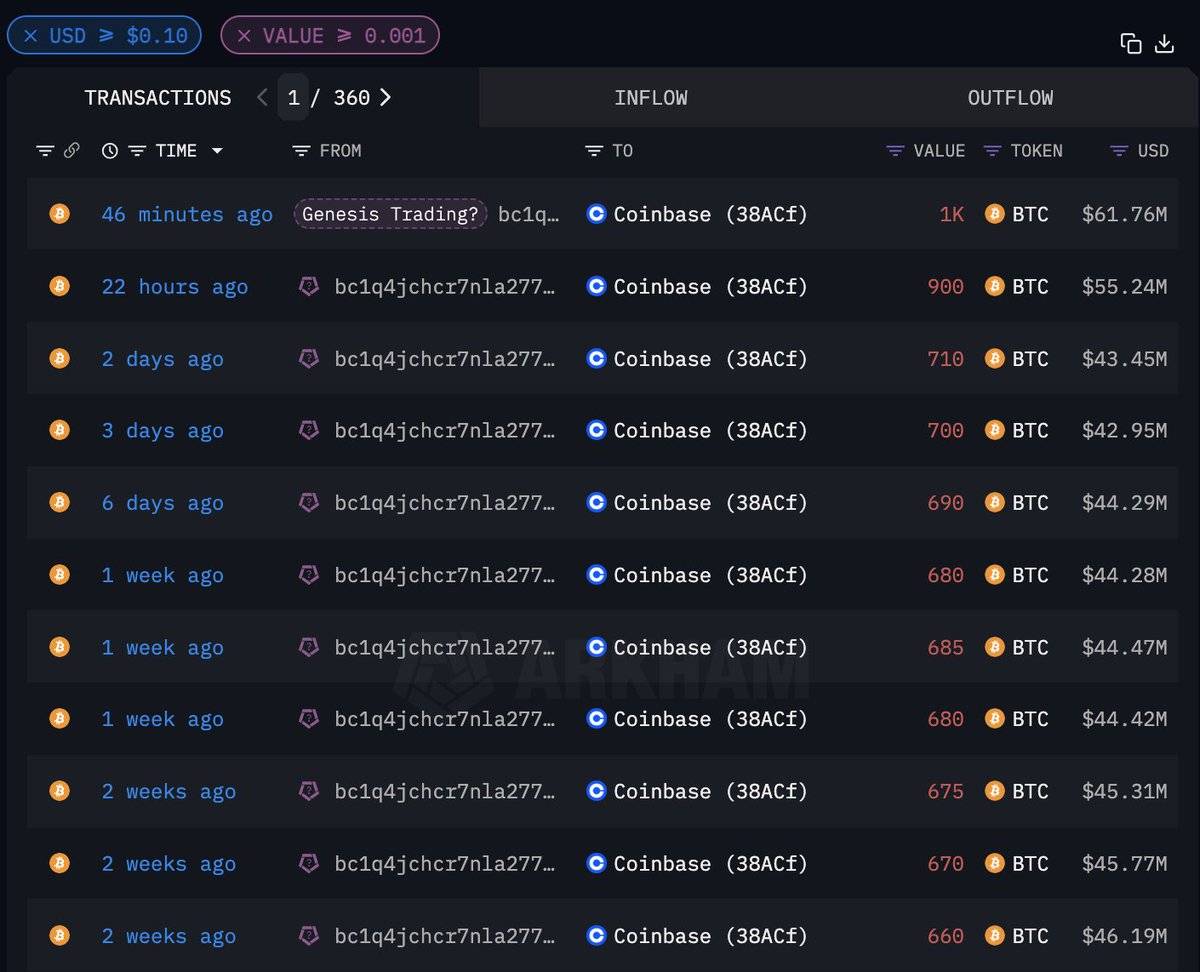Open the 46 minutes ago transaction
The height and width of the screenshot is (972, 1200).
tap(187, 214)
